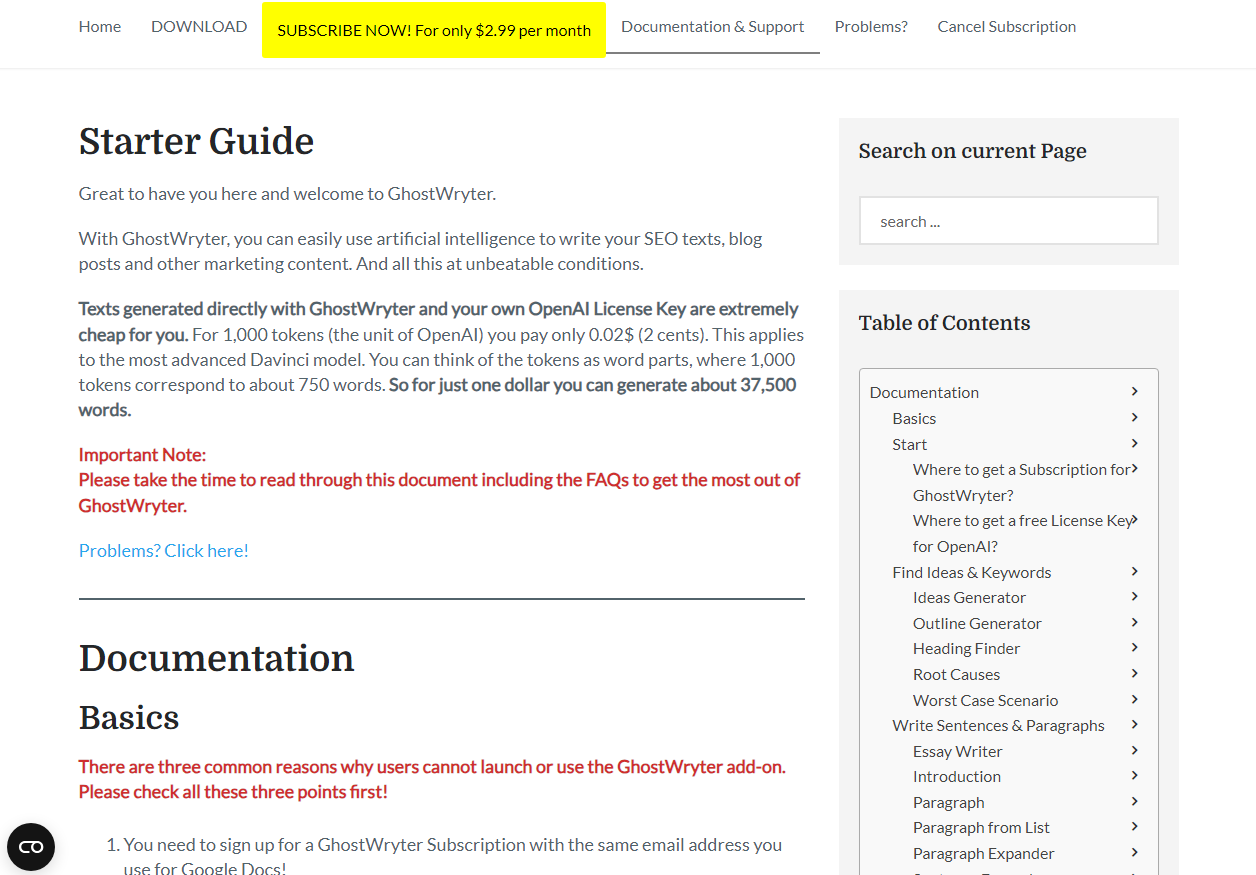This screenshot has height=875, width=1256.
Task: Expand the Essay Writer chevron
Action: click(1135, 750)
